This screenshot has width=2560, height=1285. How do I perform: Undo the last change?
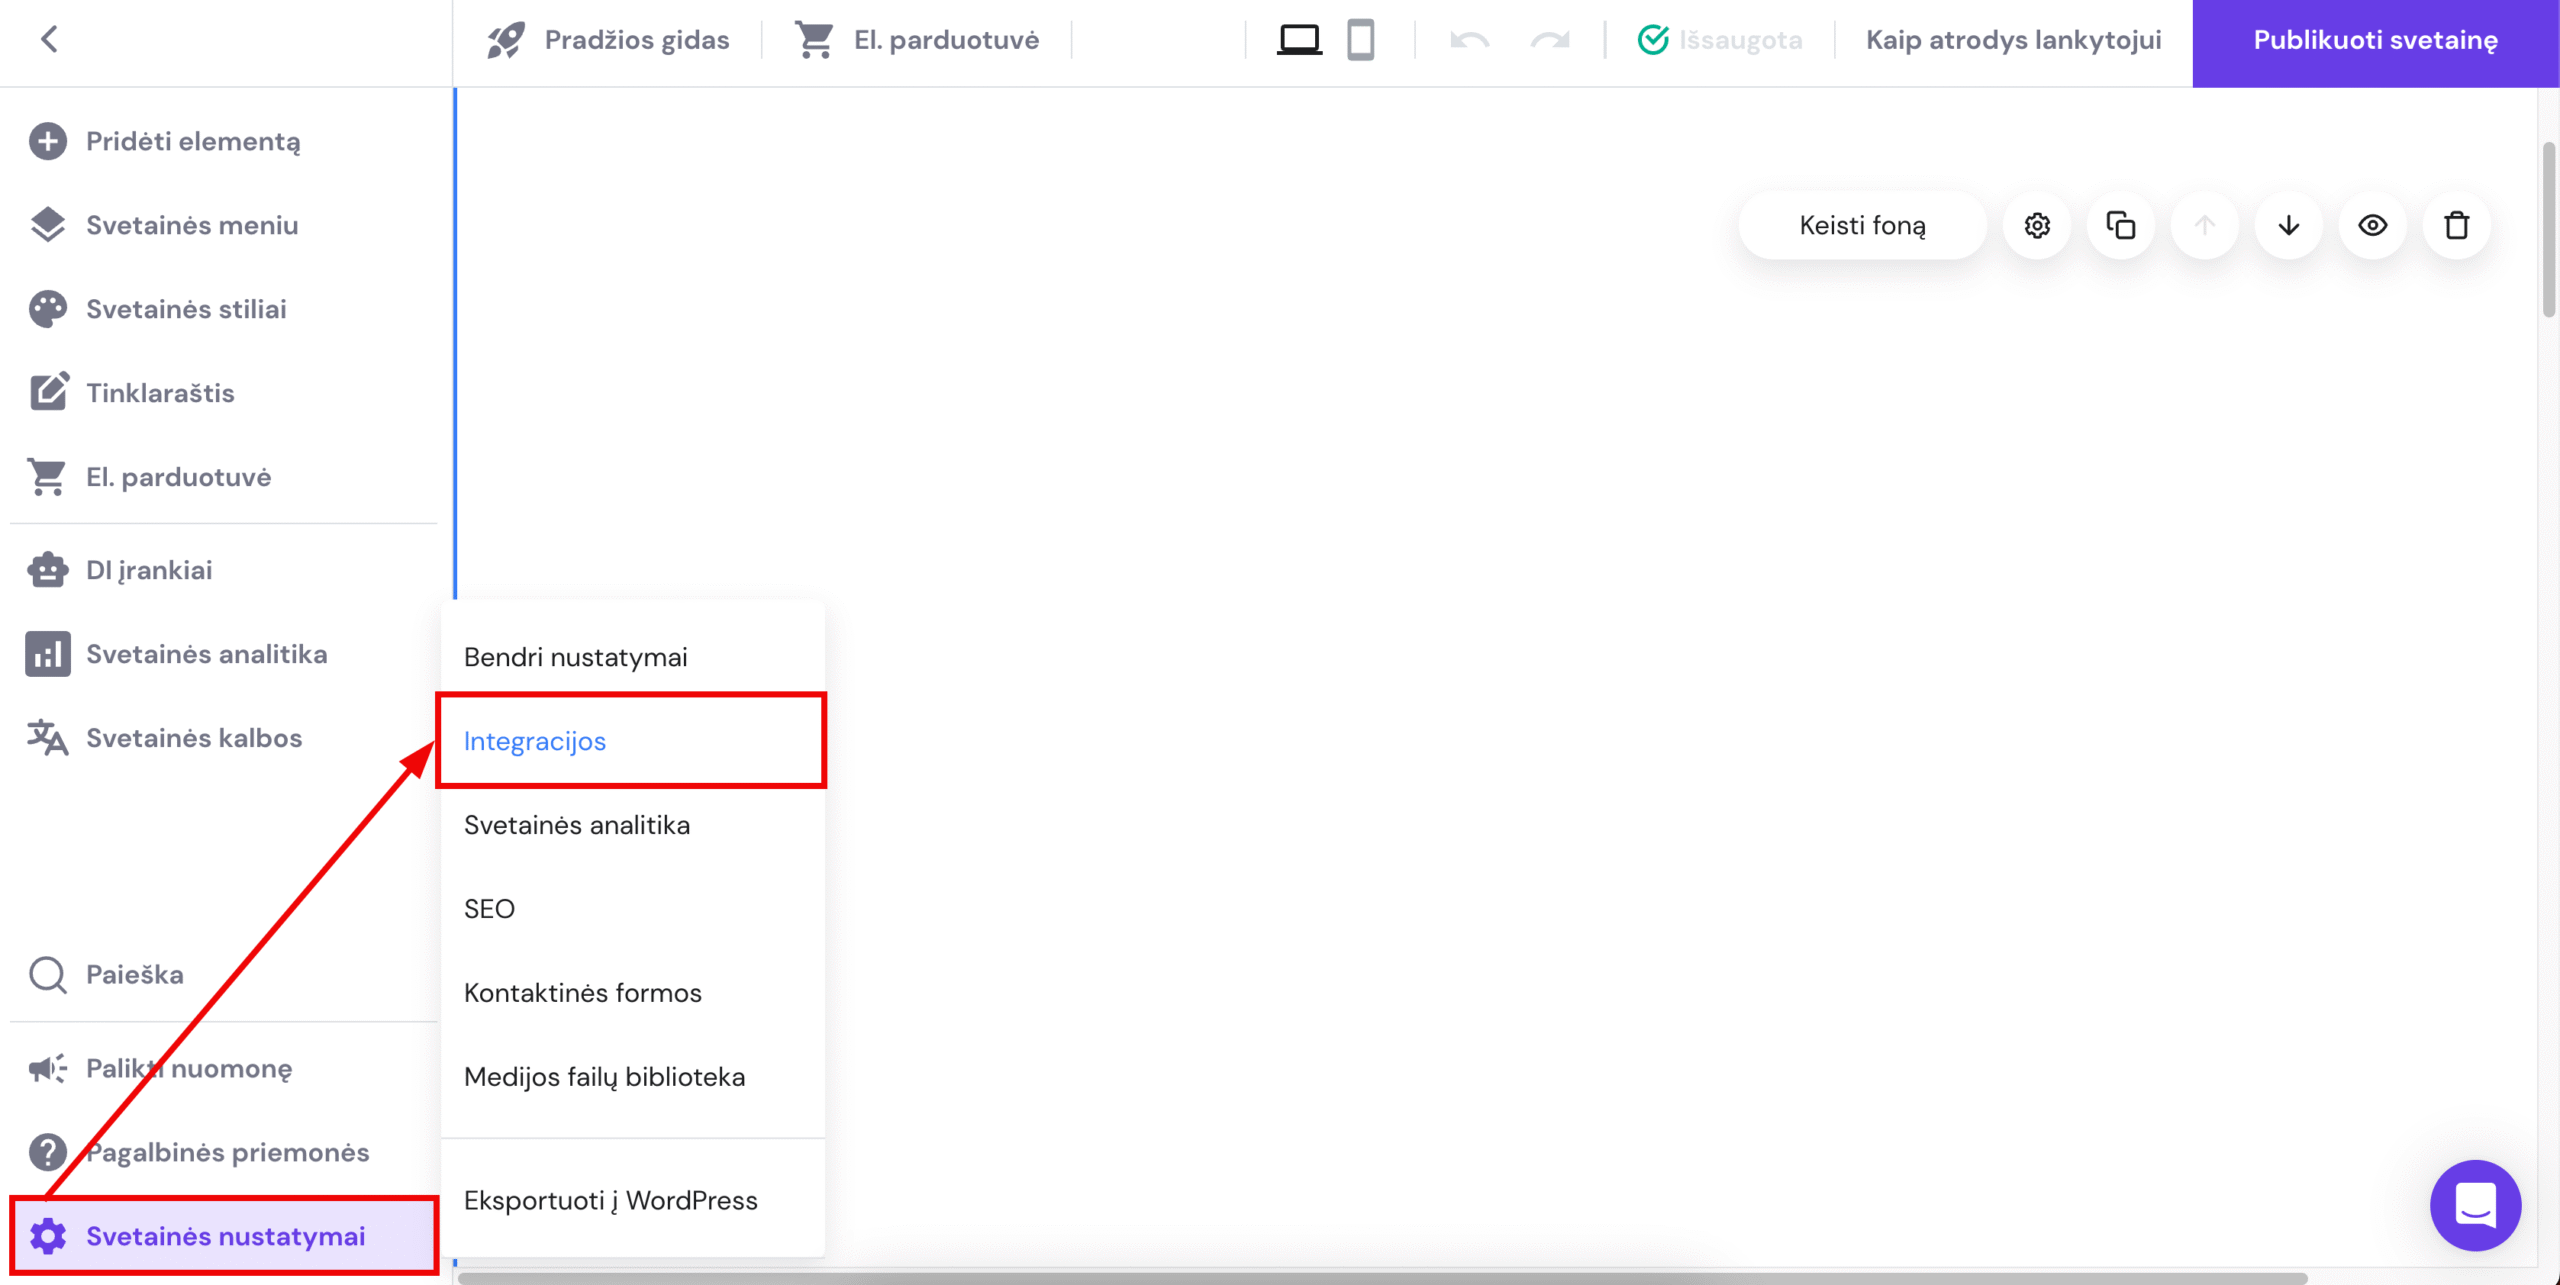[1467, 40]
